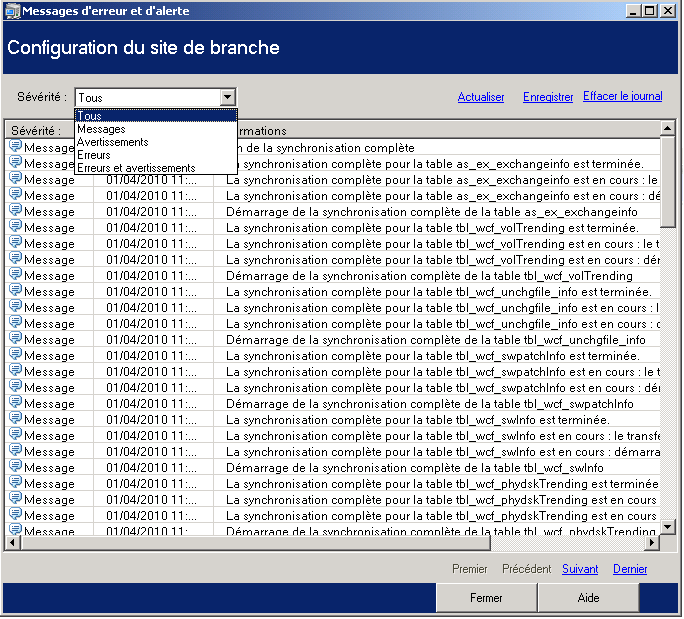Click maximize button of the window
This screenshot has width=684, height=619.
[650, 10]
